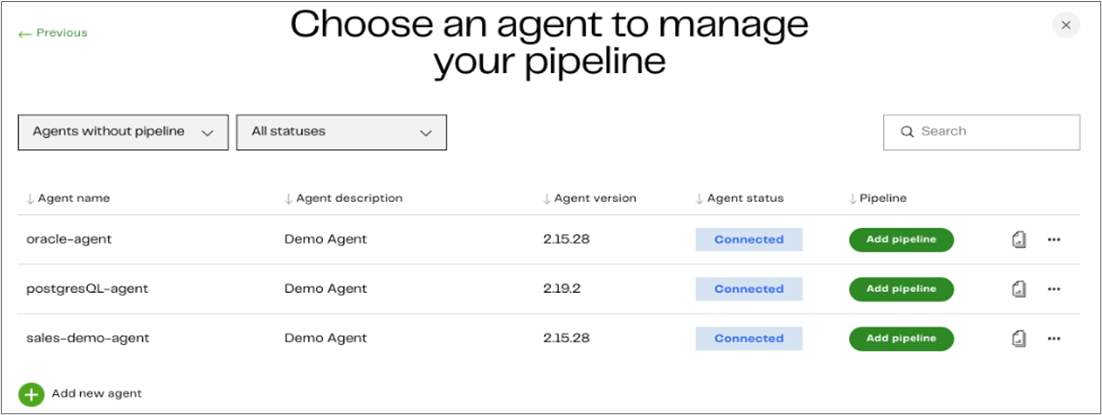The image size is (1102, 415).
Task: Open the document icon for sales-demo-agent
Action: (x=1019, y=338)
